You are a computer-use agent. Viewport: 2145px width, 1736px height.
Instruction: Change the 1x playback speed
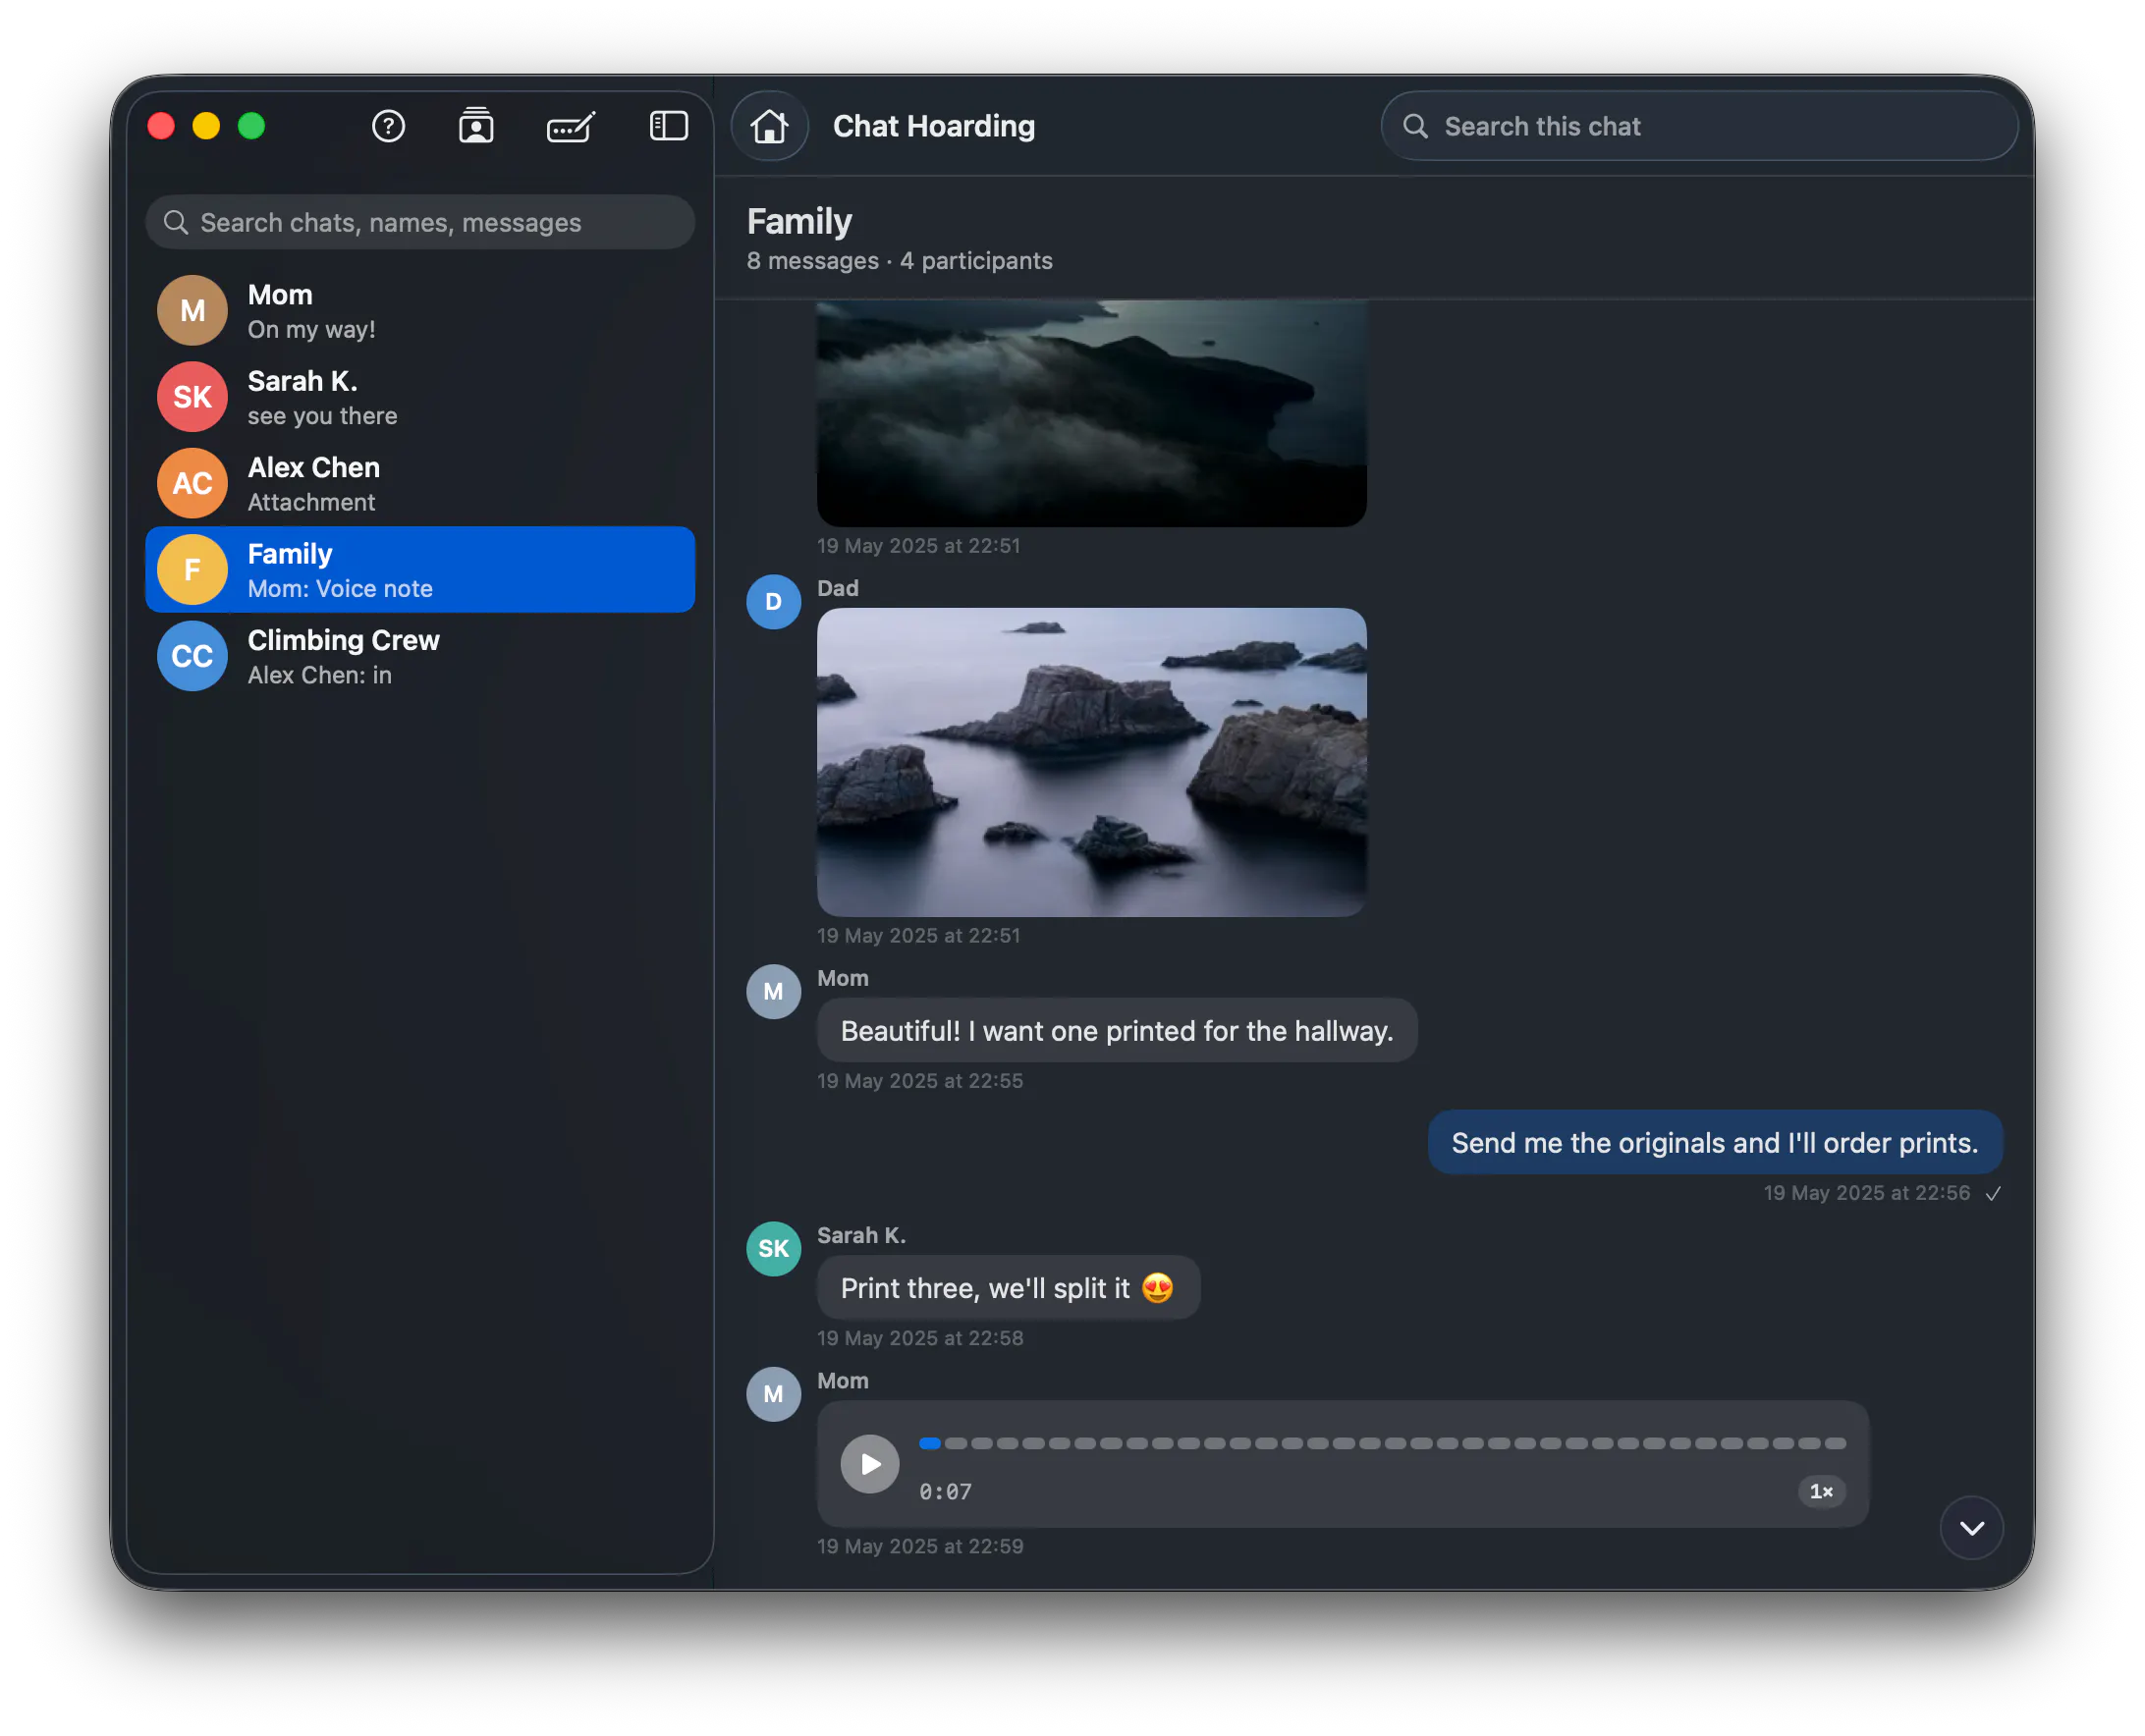pos(1821,1491)
